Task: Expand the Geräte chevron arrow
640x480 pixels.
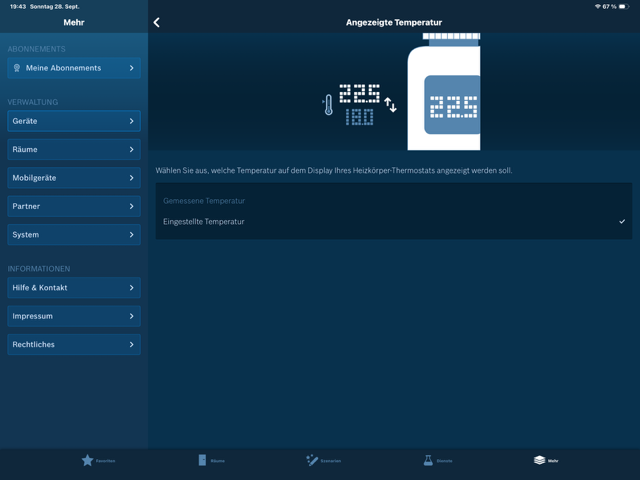Action: click(x=131, y=121)
